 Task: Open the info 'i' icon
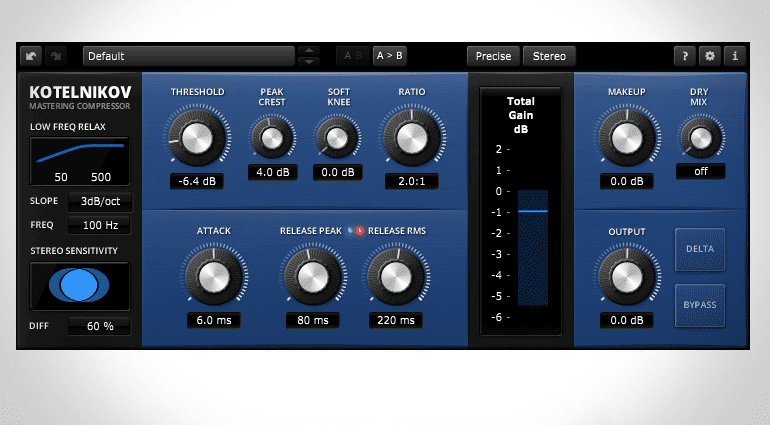(735, 56)
